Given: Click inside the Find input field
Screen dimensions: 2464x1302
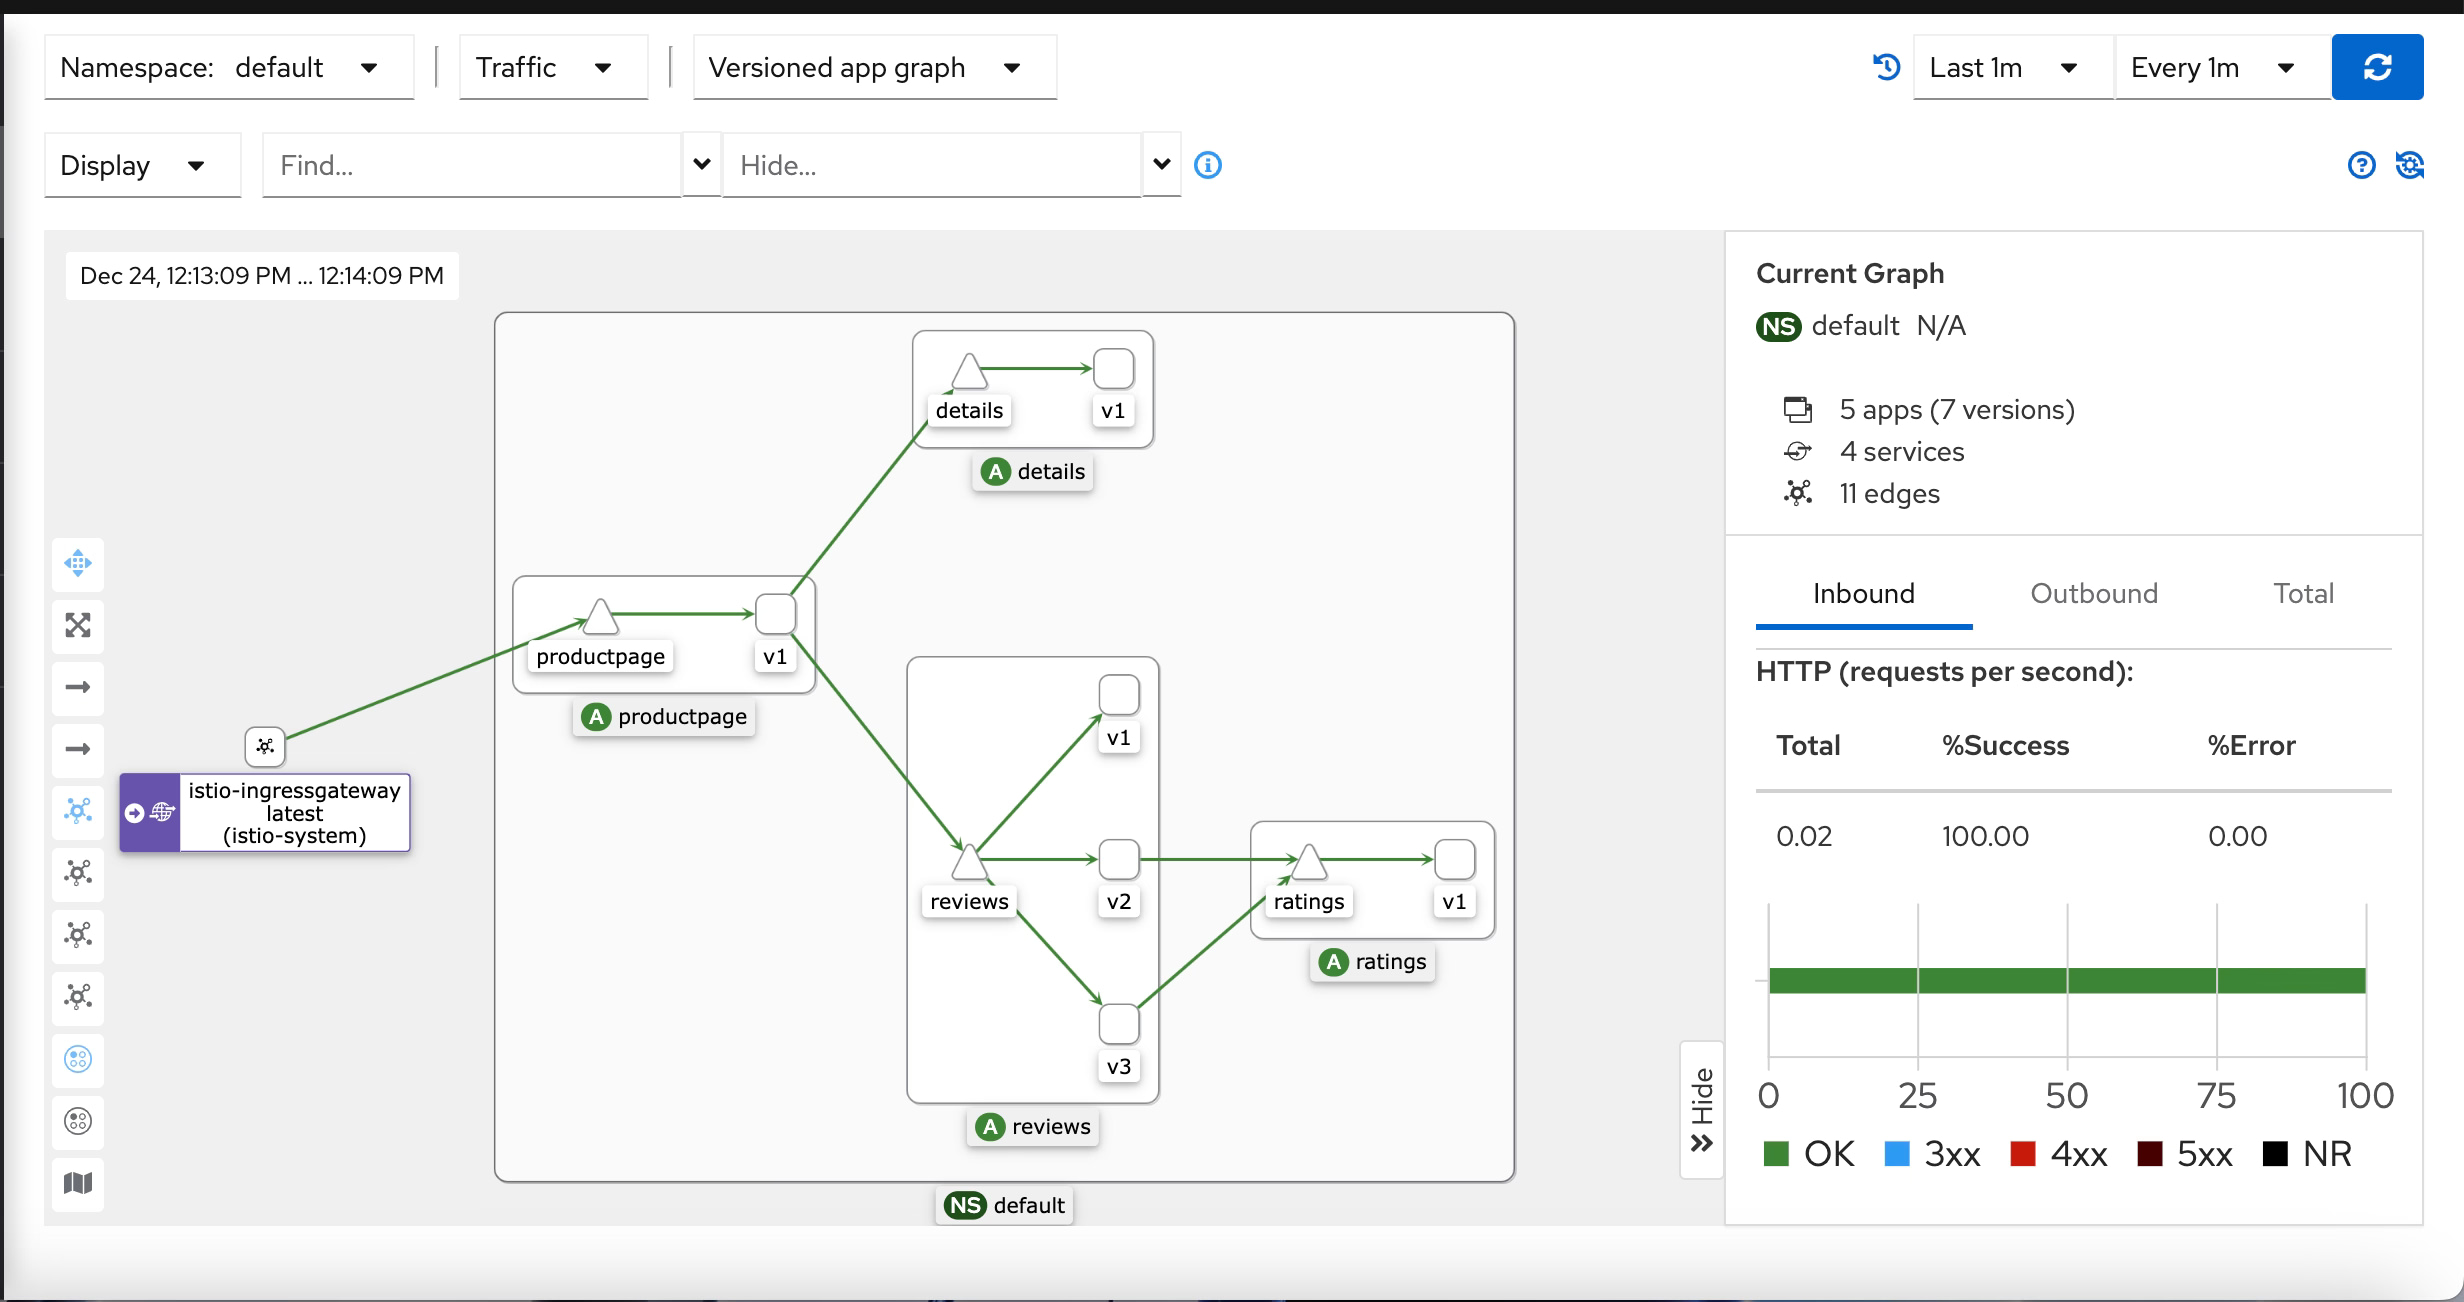Looking at the screenshot, I should tap(470, 165).
